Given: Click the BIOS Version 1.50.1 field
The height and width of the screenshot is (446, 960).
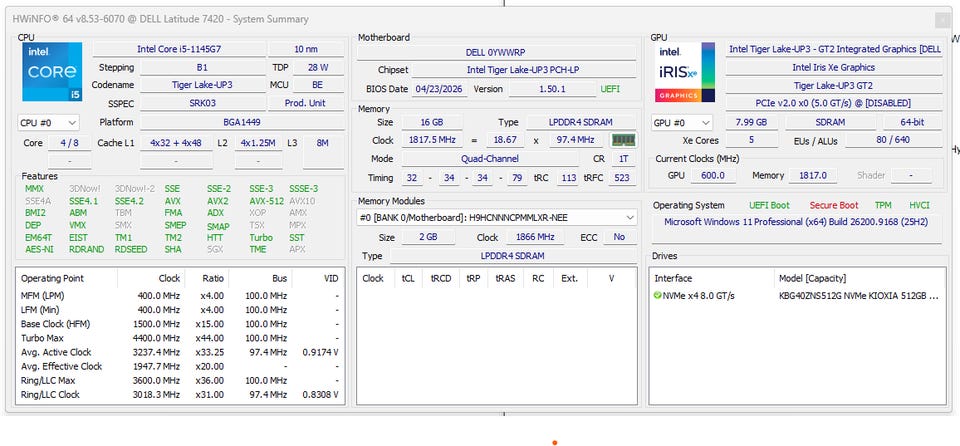Looking at the screenshot, I should coord(552,89).
